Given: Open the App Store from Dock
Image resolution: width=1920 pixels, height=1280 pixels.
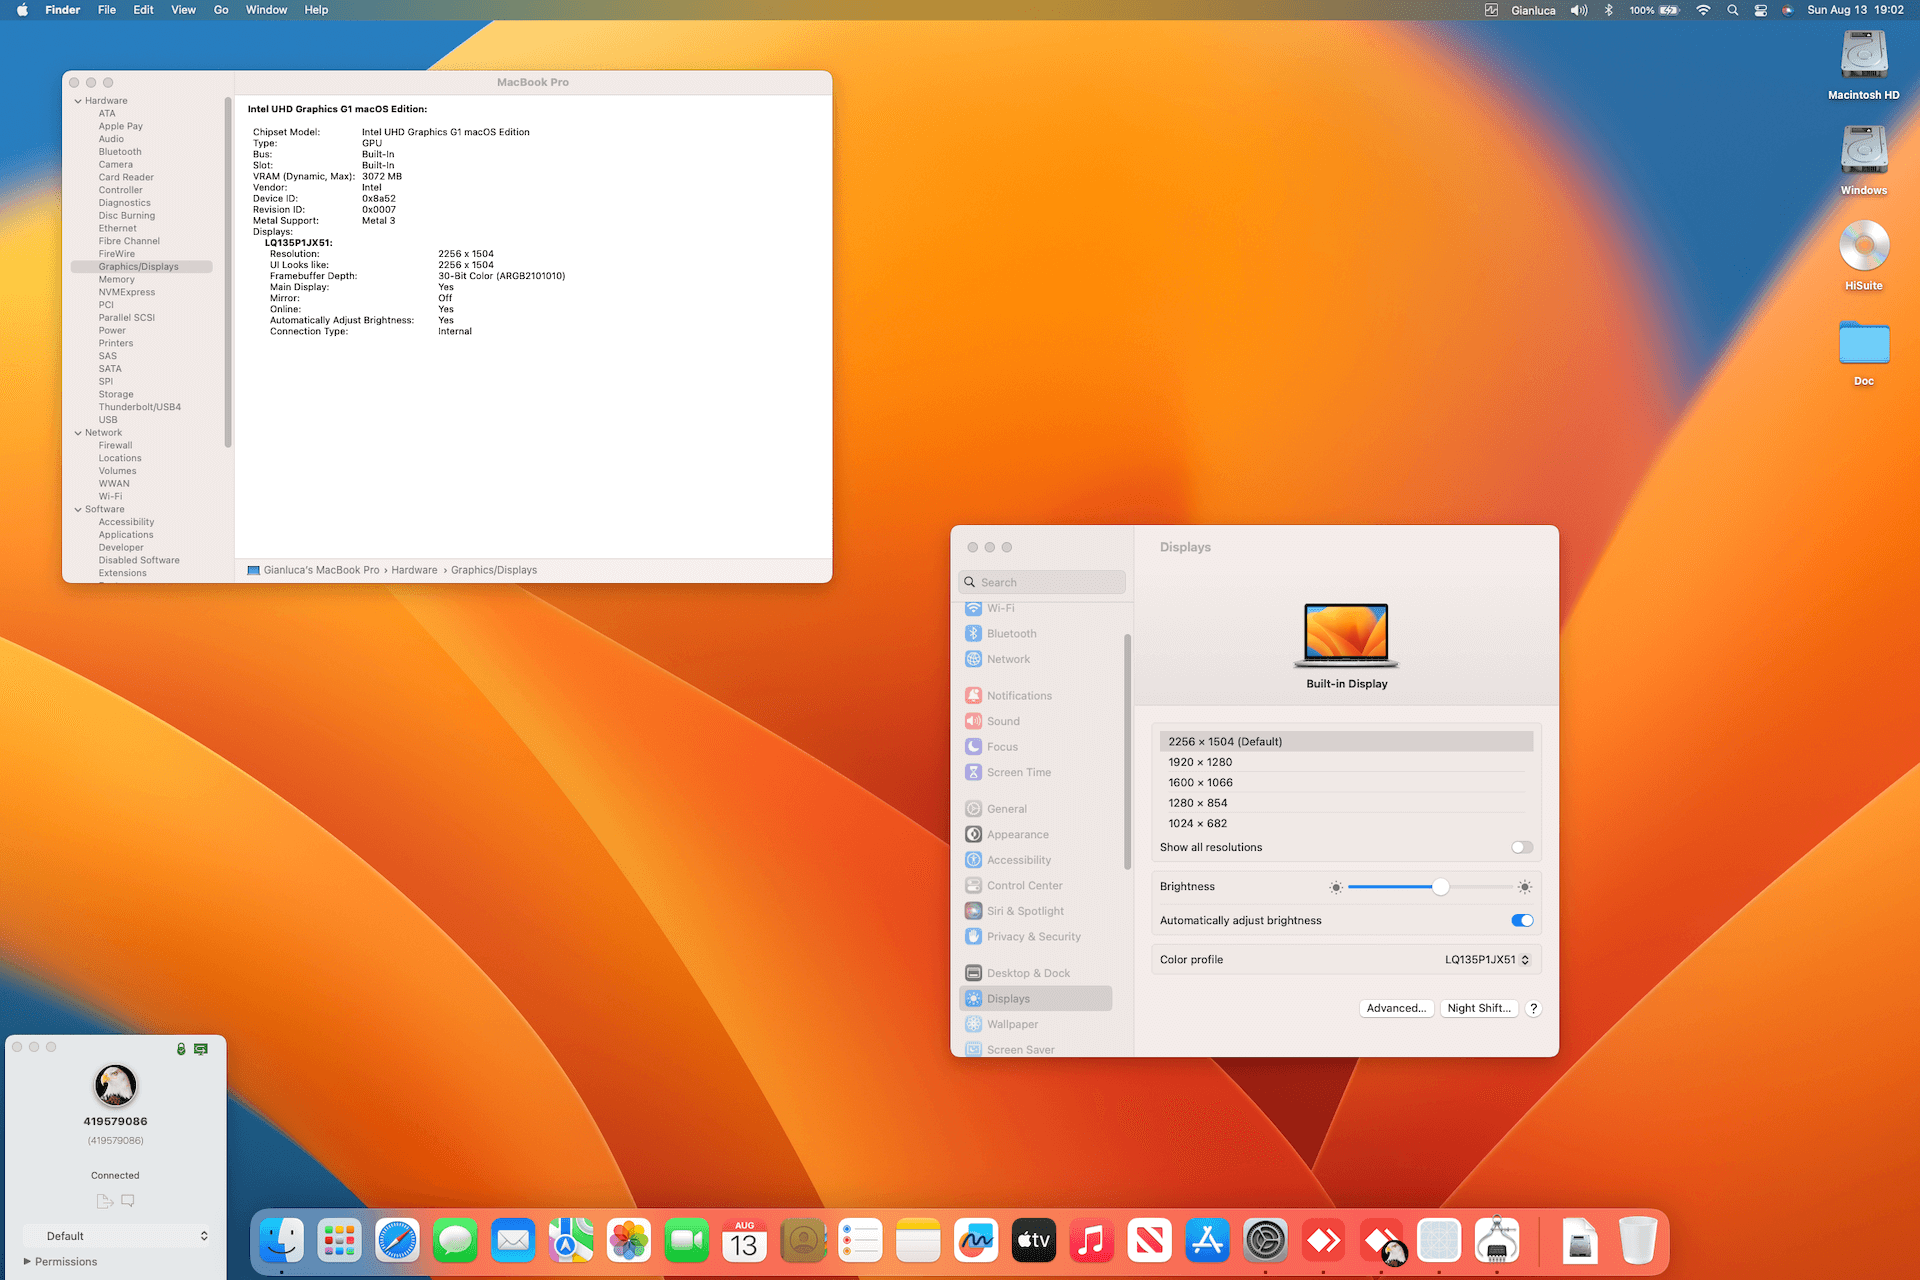Looking at the screenshot, I should (1207, 1241).
